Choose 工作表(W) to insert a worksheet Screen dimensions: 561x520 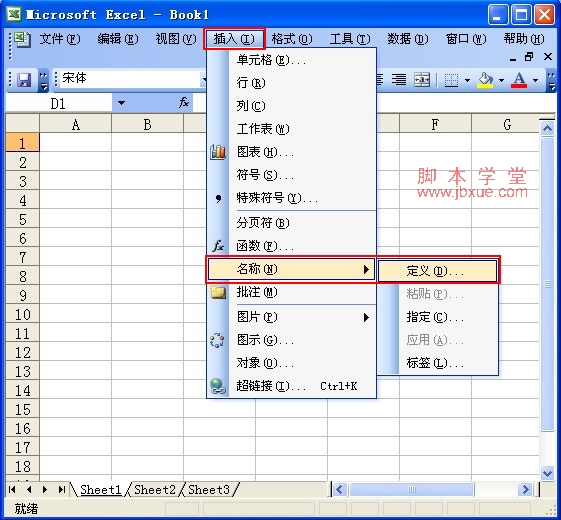[x=291, y=129]
